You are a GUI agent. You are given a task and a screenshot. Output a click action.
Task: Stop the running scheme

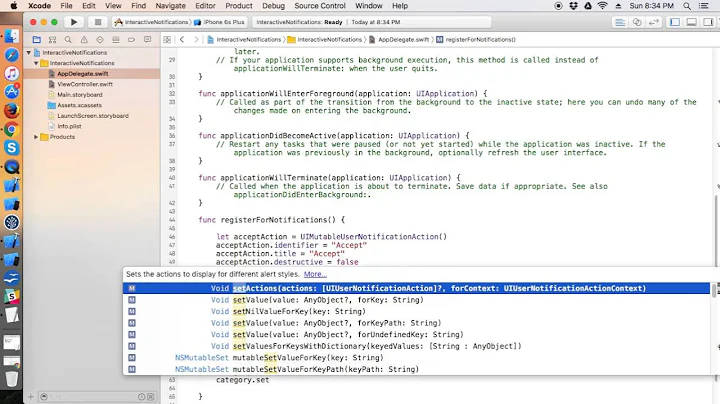(x=98, y=22)
